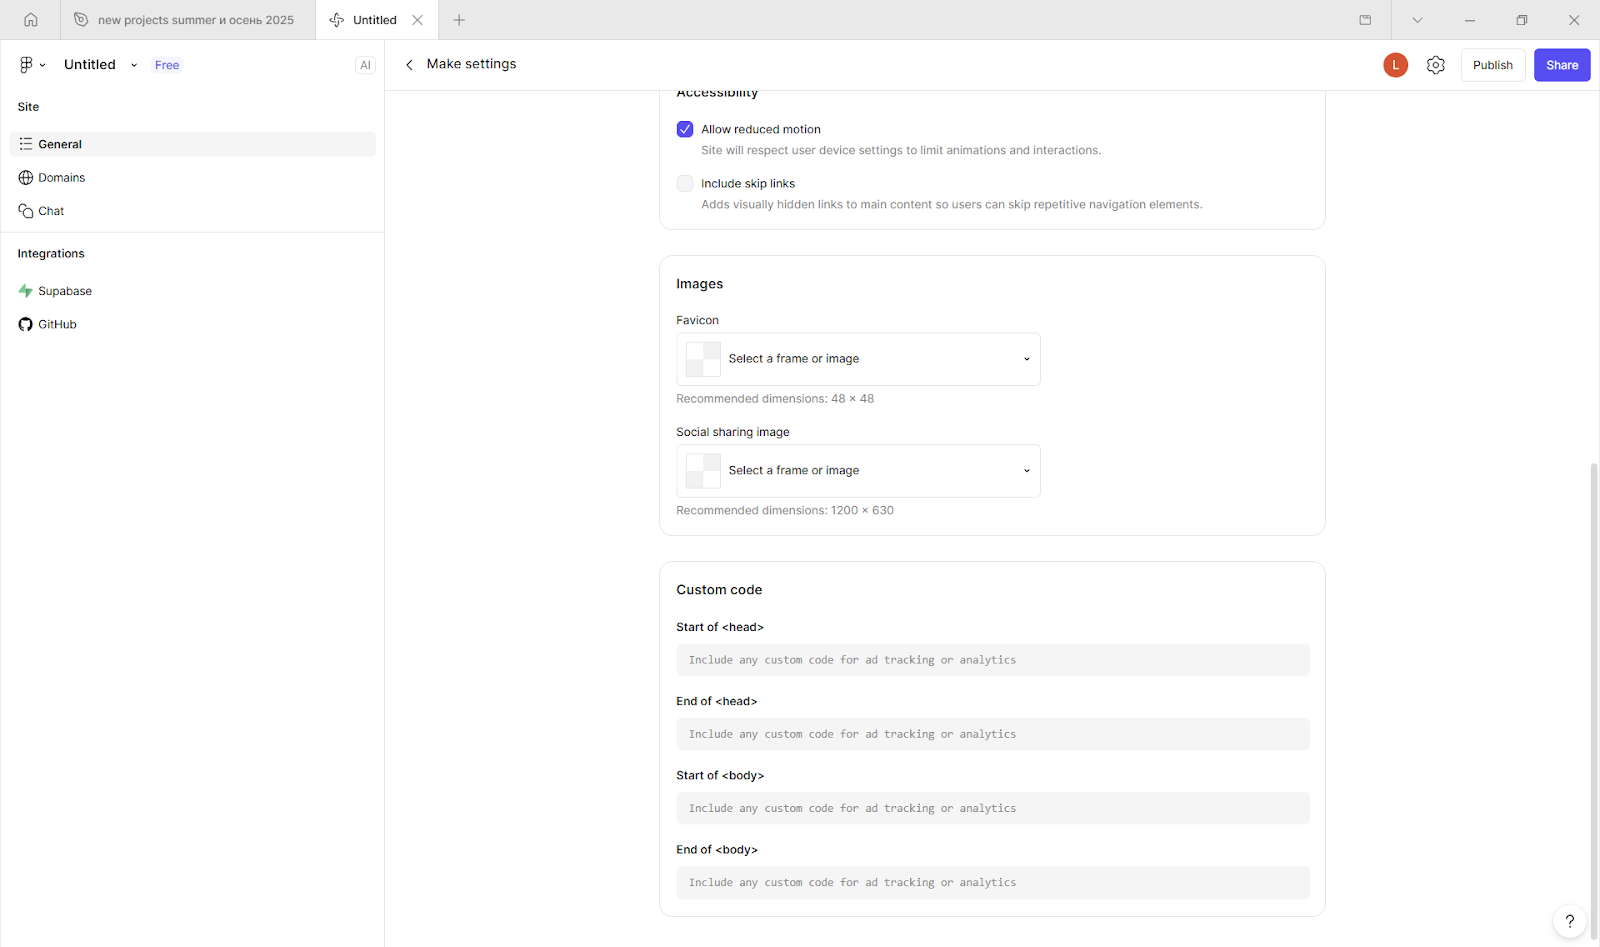The width and height of the screenshot is (1600, 947).
Task: Click the Share button
Action: tap(1561, 65)
